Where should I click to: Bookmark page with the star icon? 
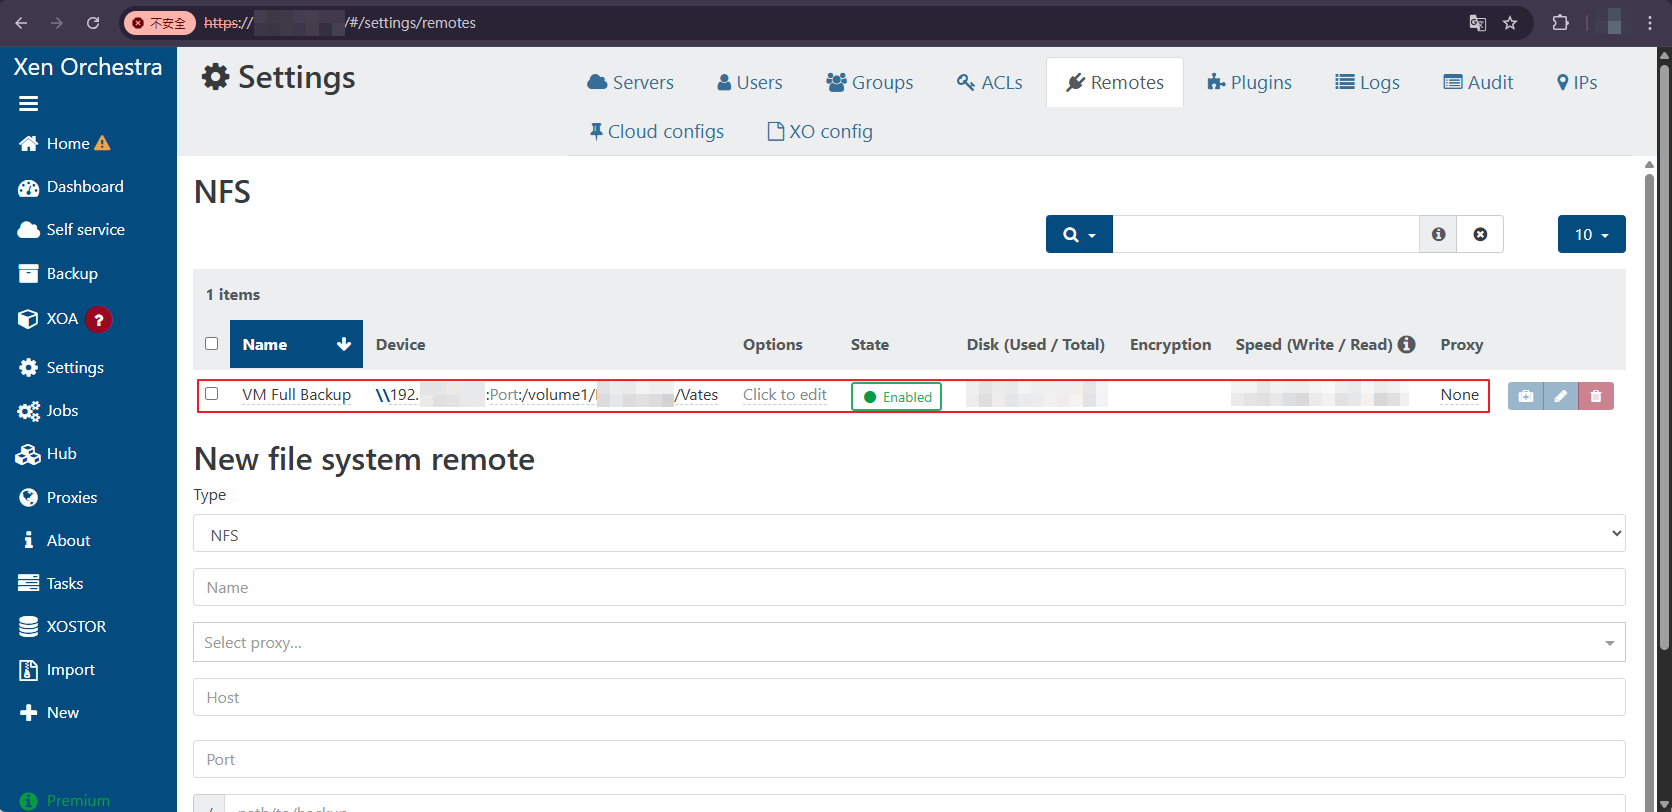1510,23
